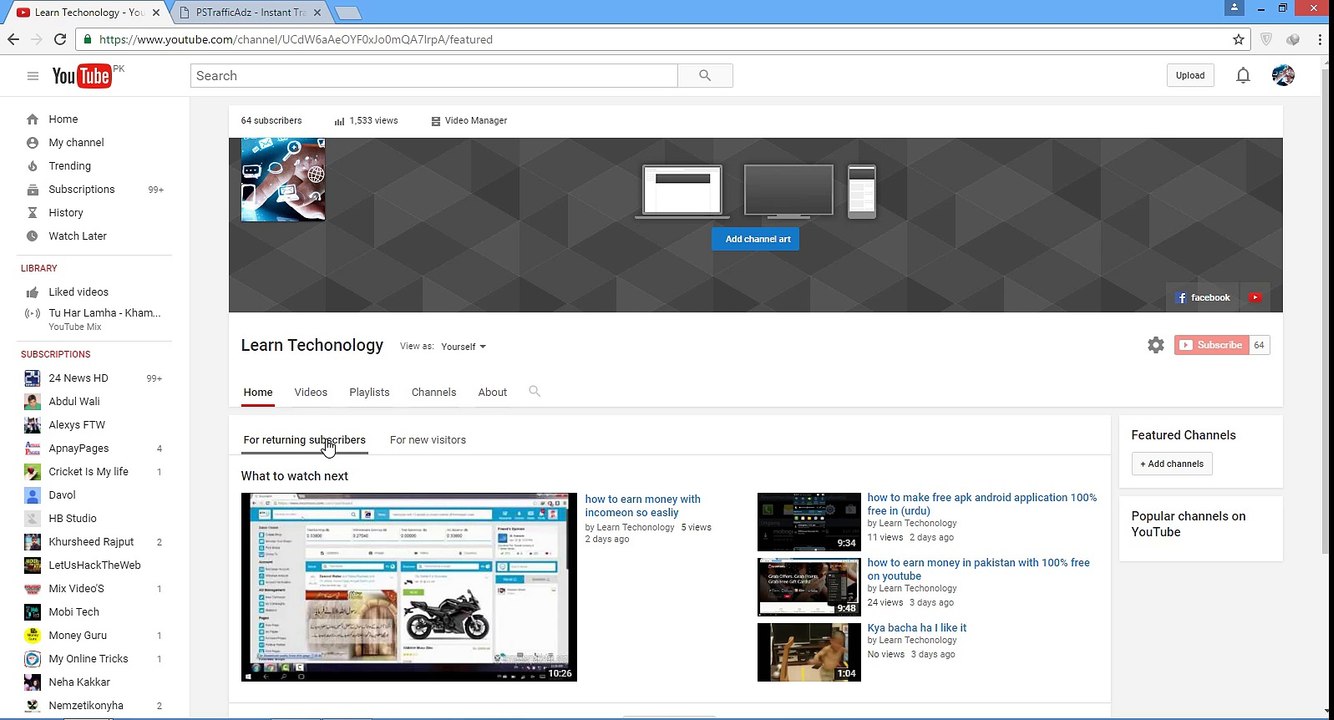Click the red YouTube icon on banner

pos(1255,297)
